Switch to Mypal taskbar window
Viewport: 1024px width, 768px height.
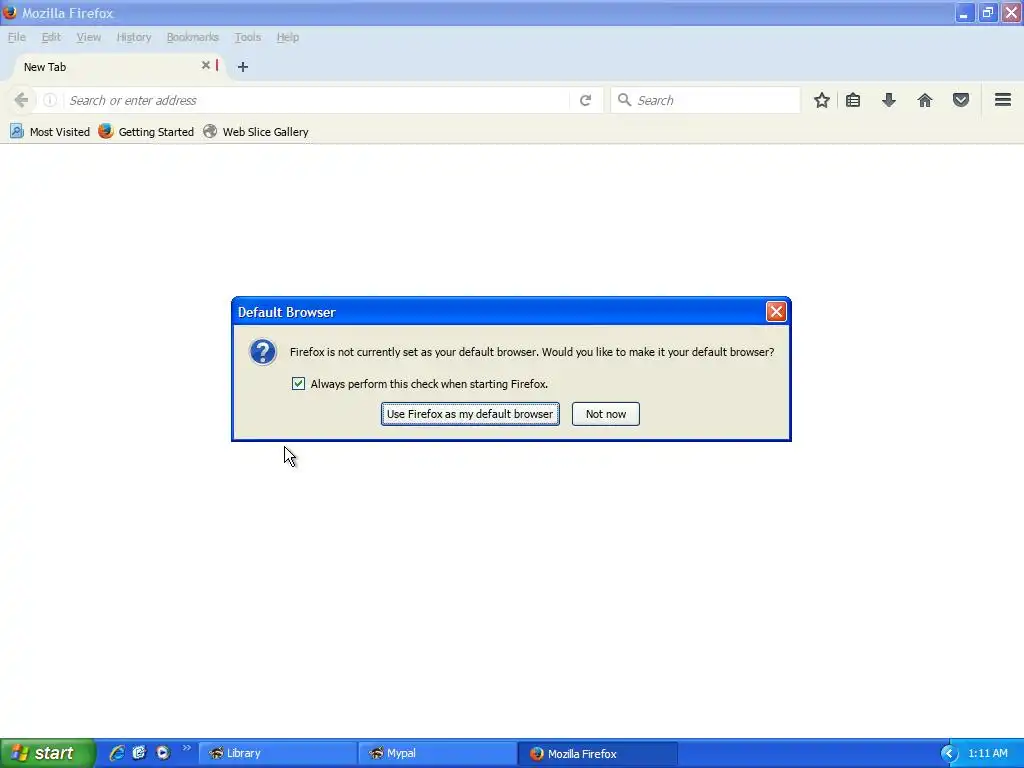pos(437,753)
